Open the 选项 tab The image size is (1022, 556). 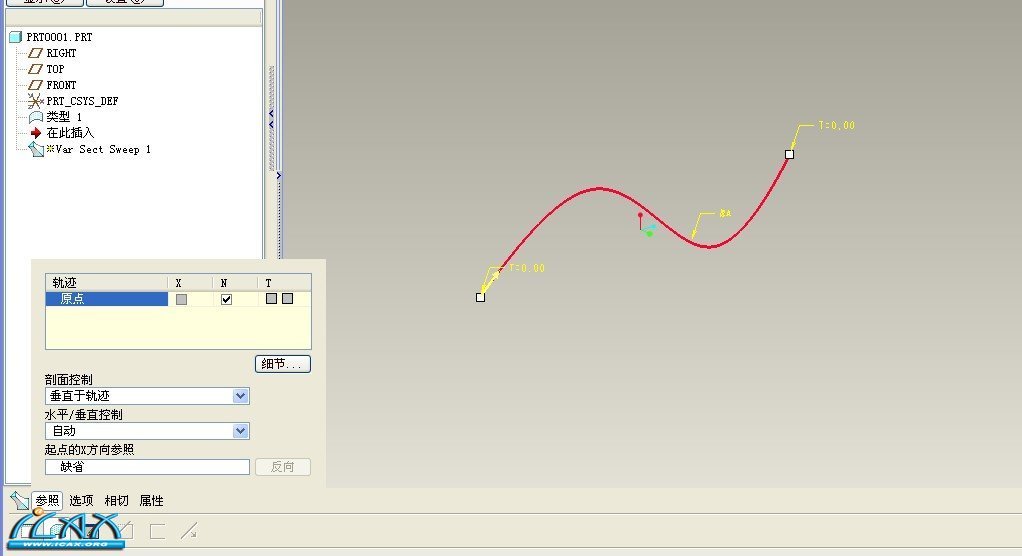[x=81, y=501]
